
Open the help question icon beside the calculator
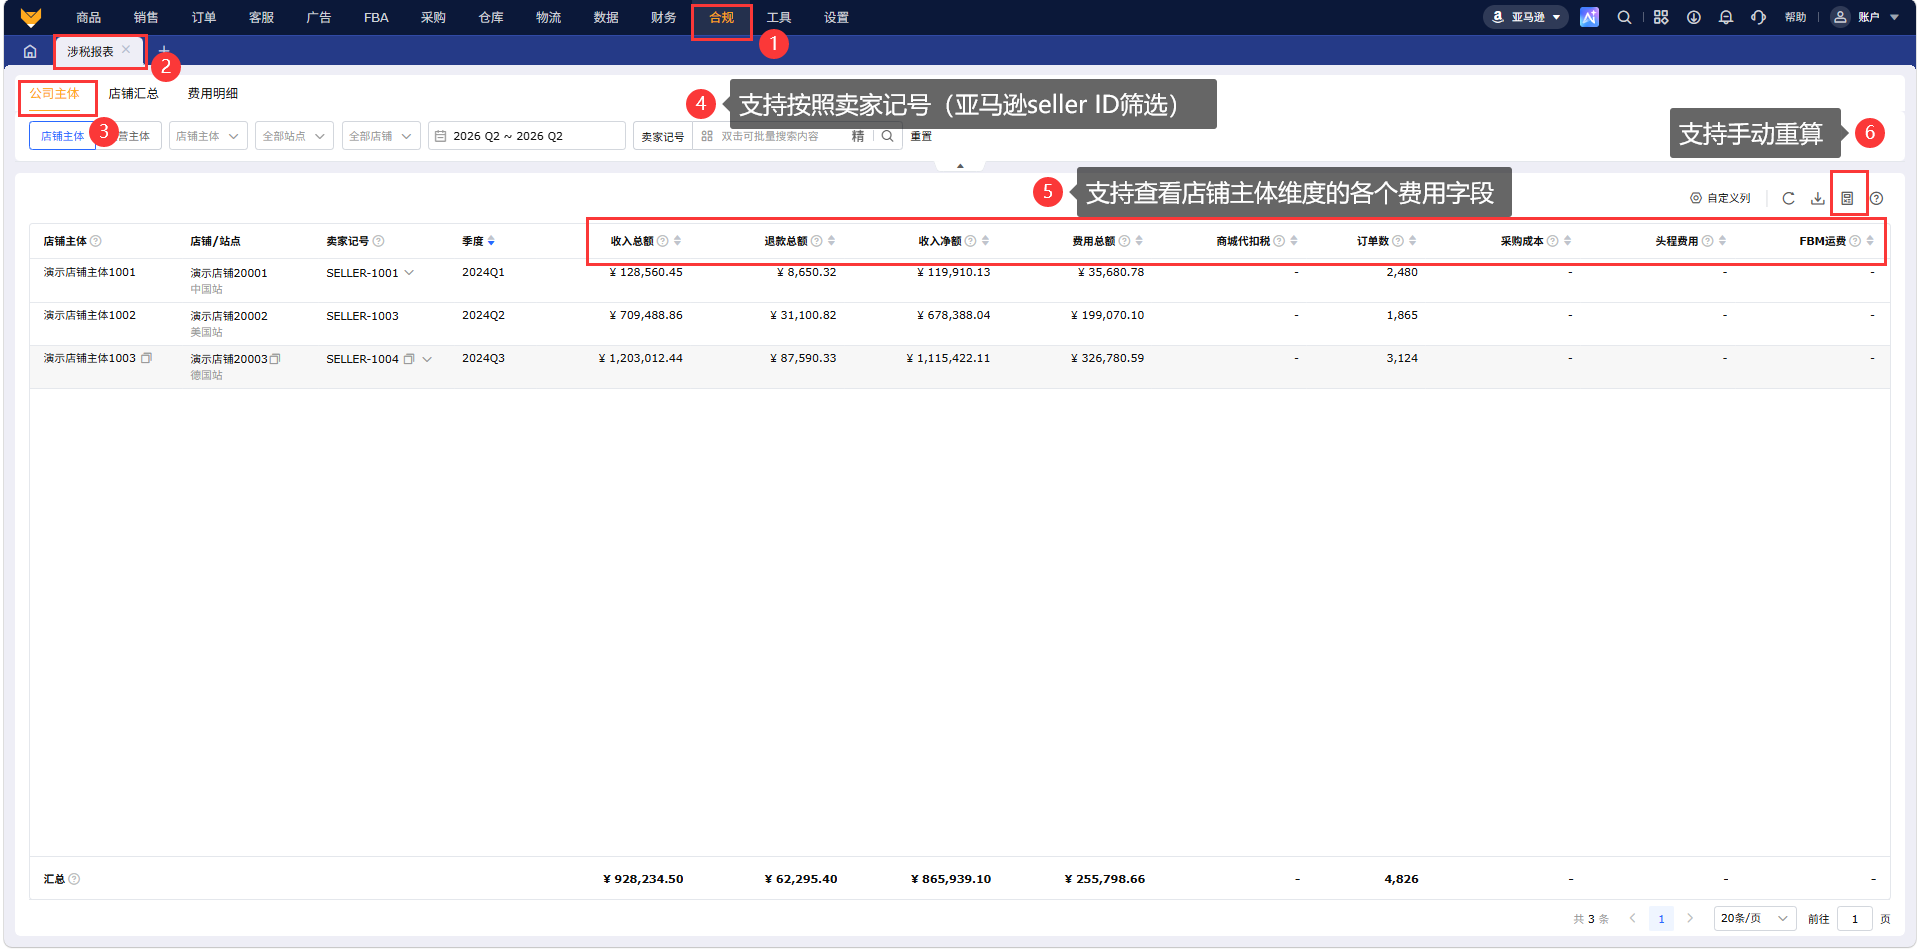[1877, 198]
